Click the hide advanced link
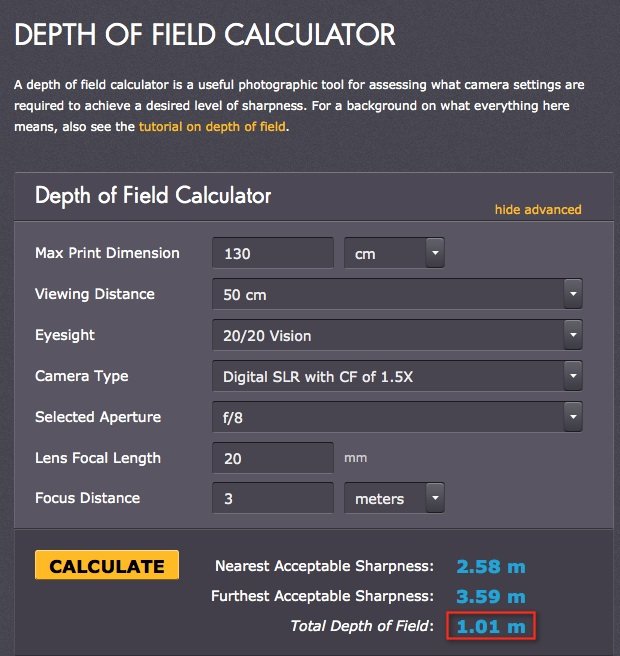Viewport: 620px width, 656px height. pyautogui.click(x=537, y=210)
